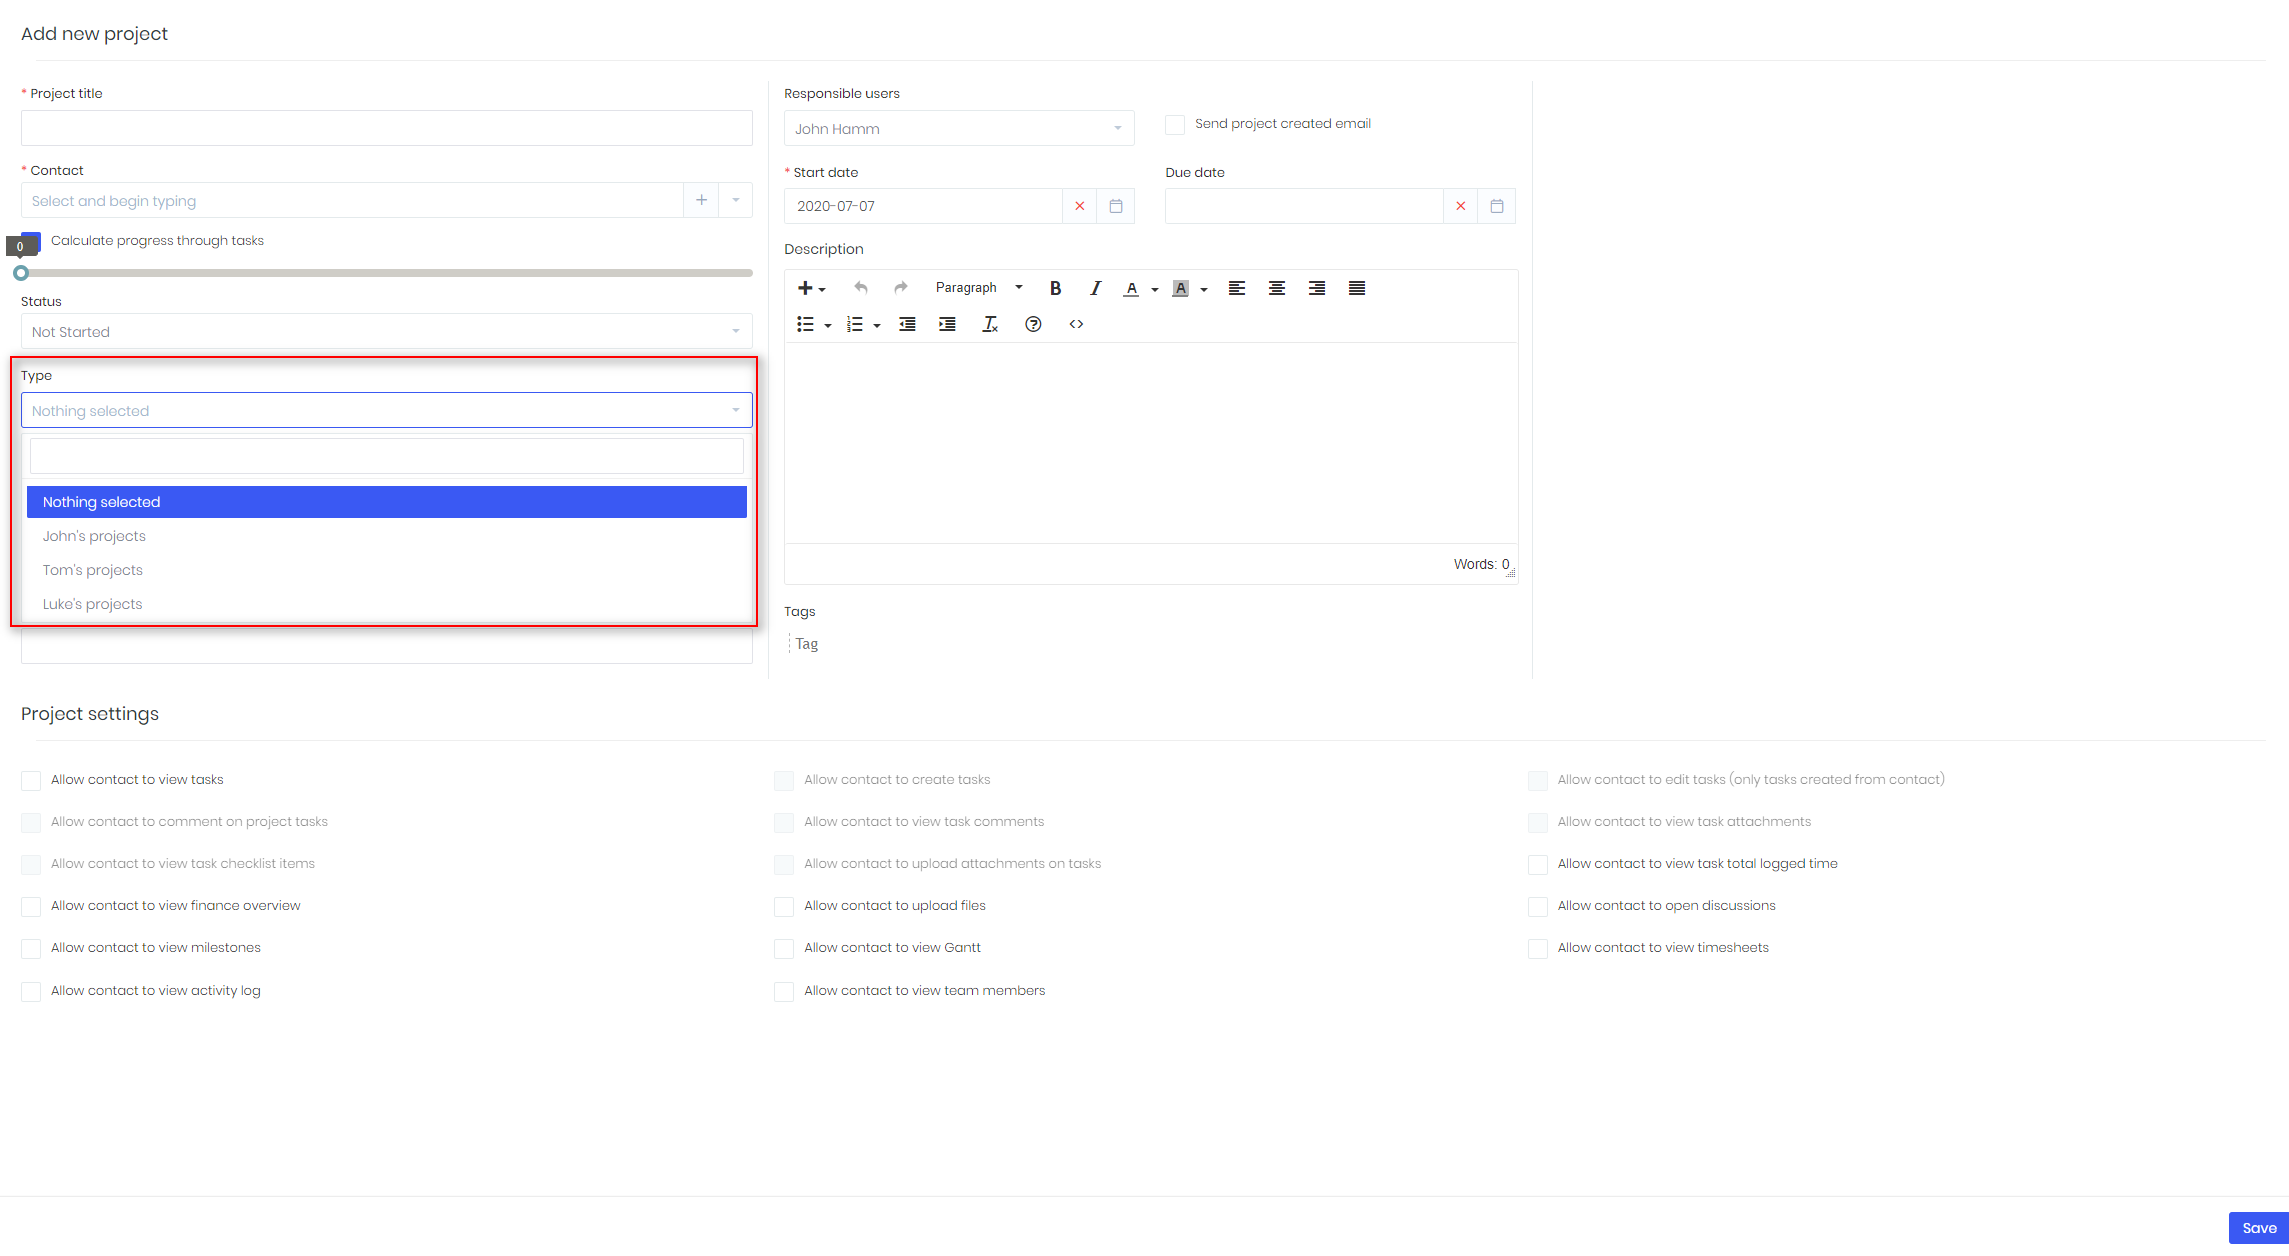Choose John's projects from the Type list
This screenshot has height=1256, width=2289.
click(x=94, y=536)
